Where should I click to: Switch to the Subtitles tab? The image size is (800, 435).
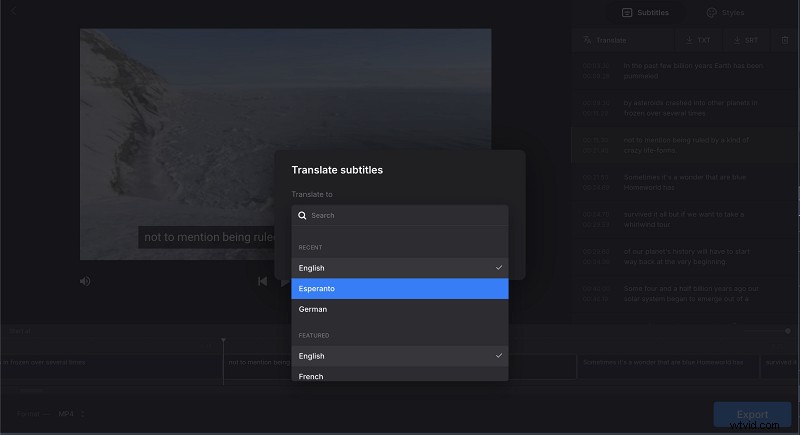click(645, 13)
